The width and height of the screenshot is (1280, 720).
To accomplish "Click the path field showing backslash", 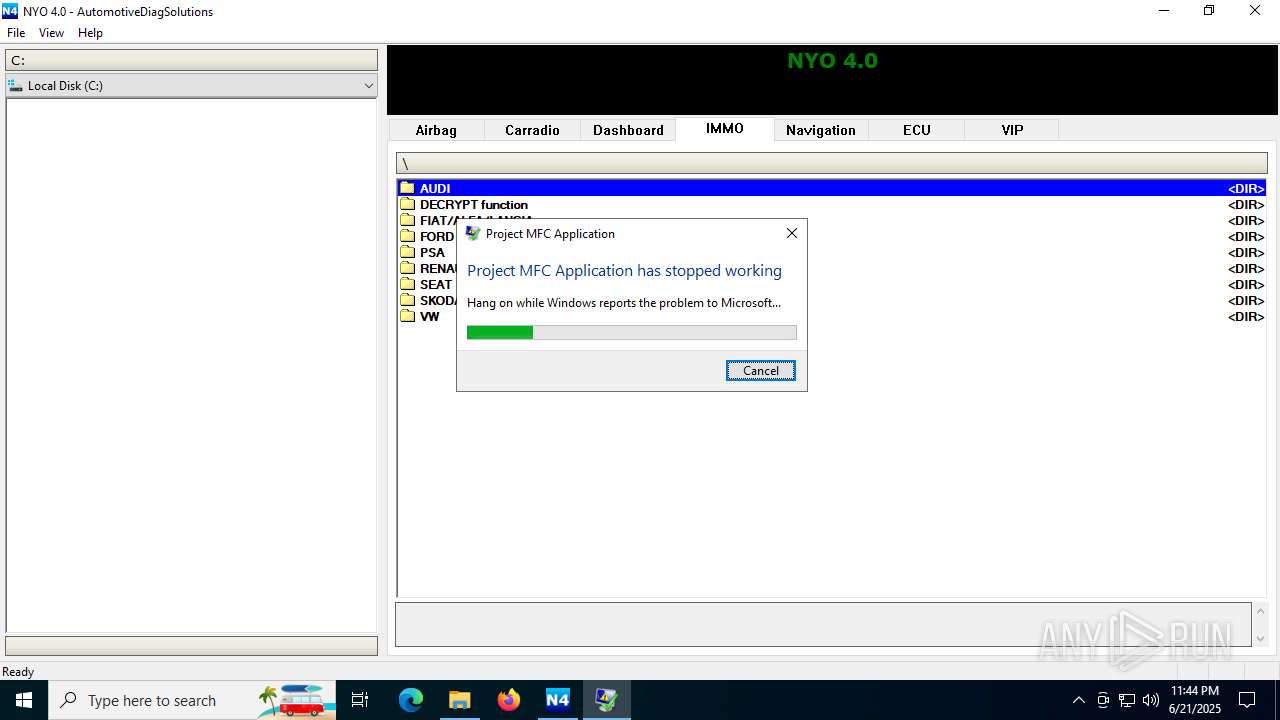I will click(832, 163).
